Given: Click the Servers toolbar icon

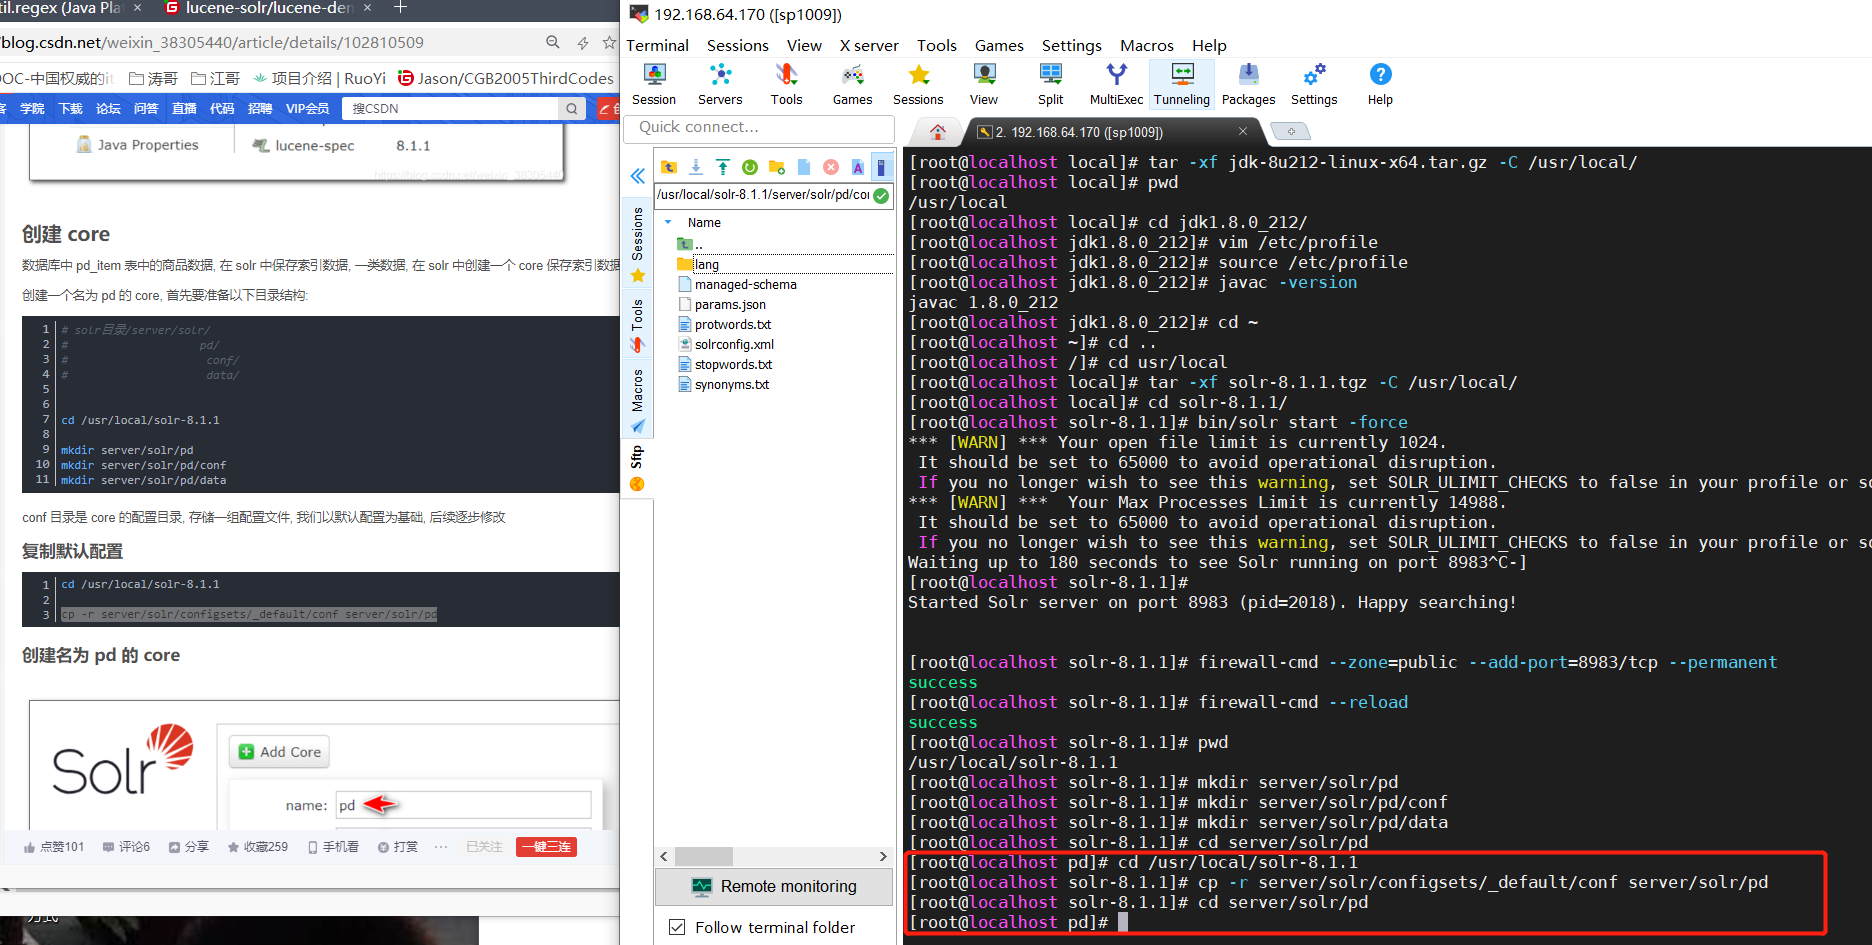Looking at the screenshot, I should pyautogui.click(x=720, y=84).
